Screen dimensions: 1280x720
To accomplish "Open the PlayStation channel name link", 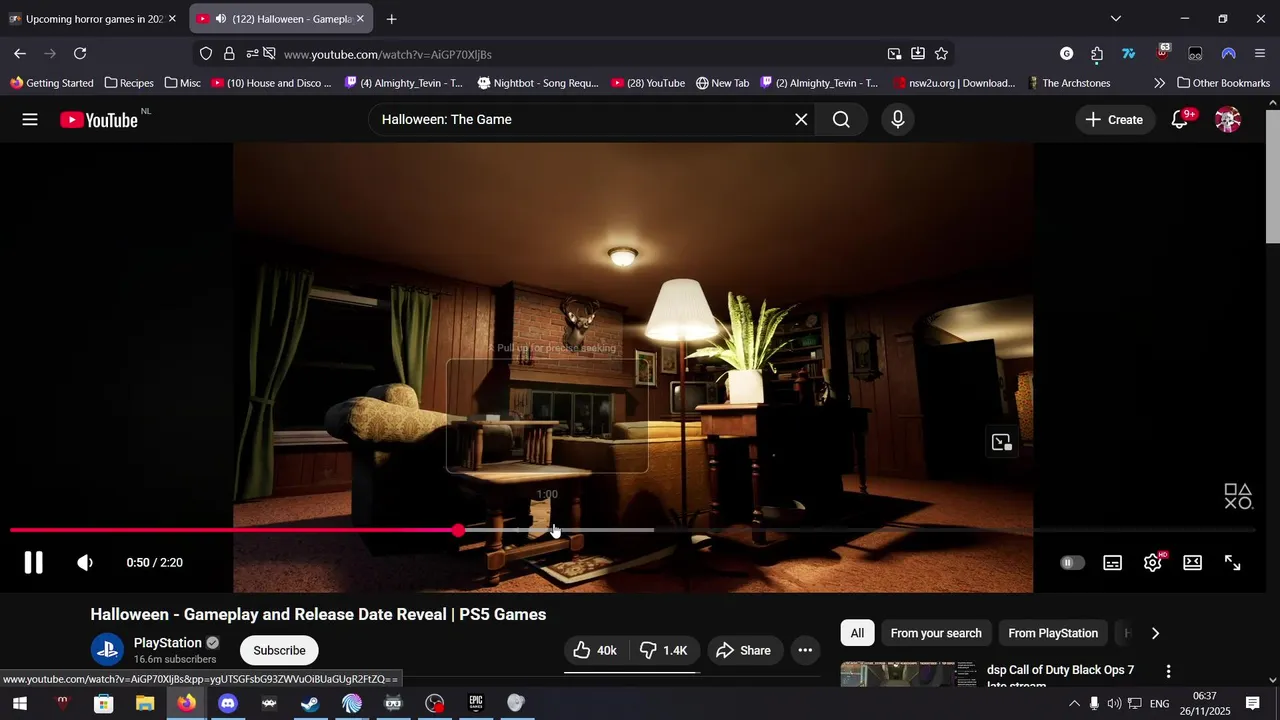I will 168,643.
